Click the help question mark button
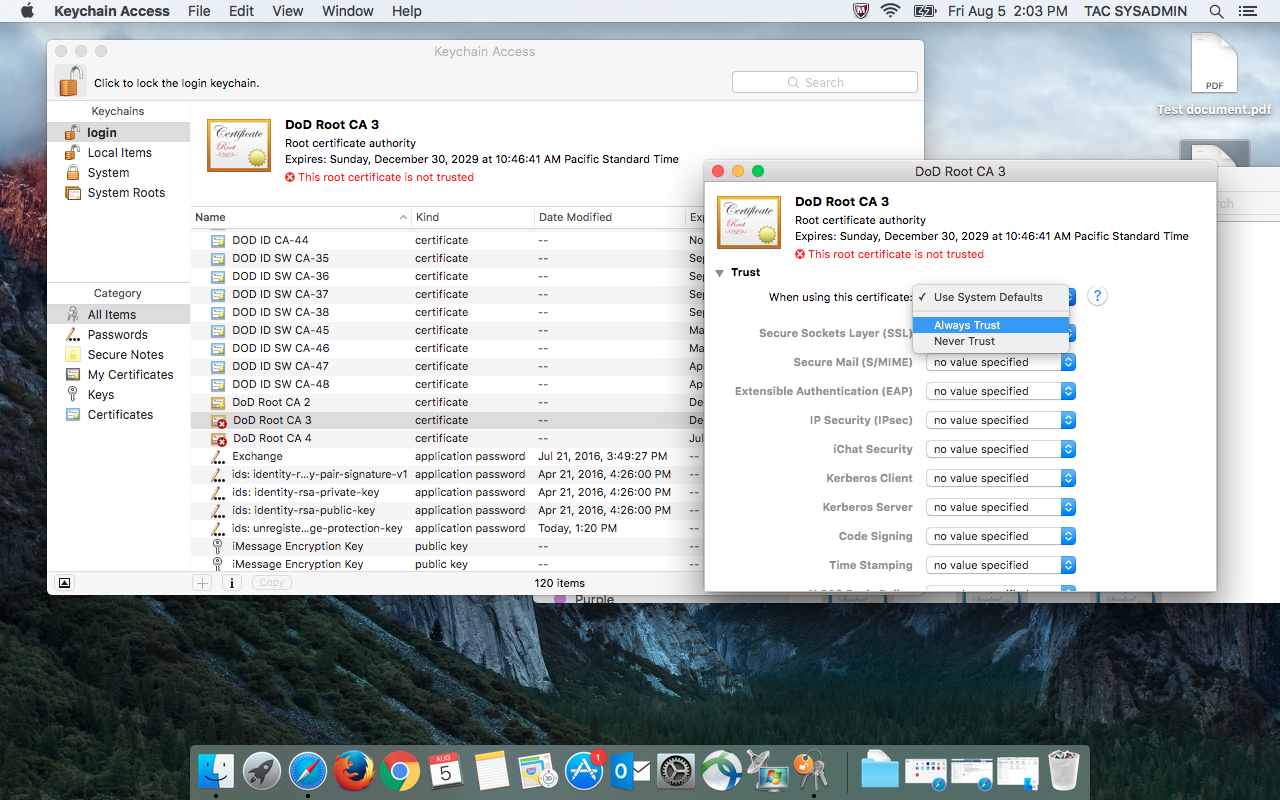The image size is (1280, 800). [x=1097, y=296]
